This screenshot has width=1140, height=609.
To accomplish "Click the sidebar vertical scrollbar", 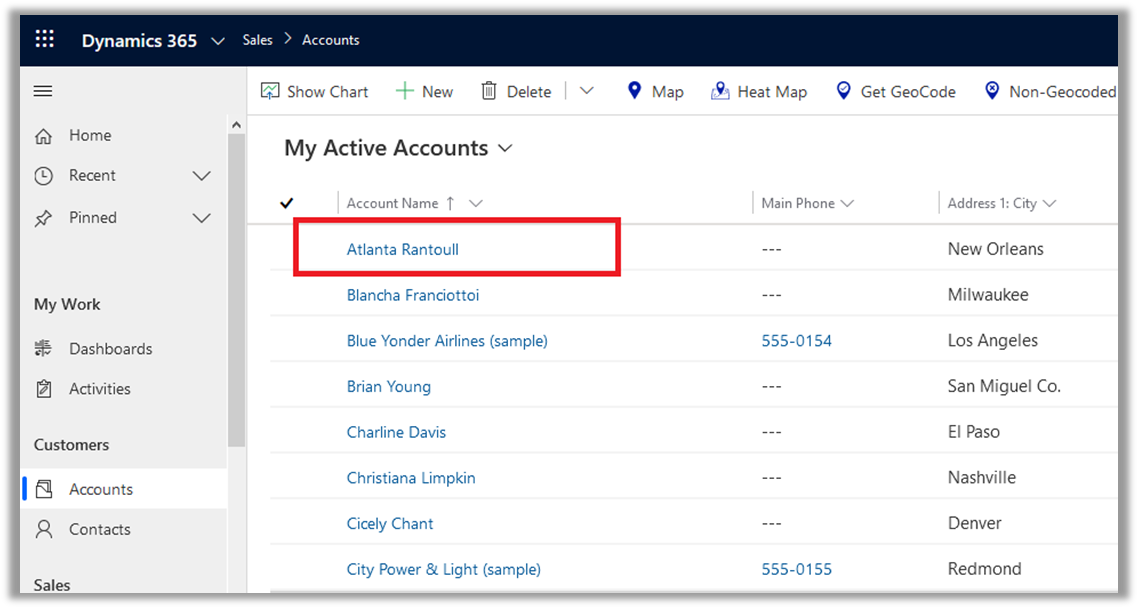I will 236,290.
